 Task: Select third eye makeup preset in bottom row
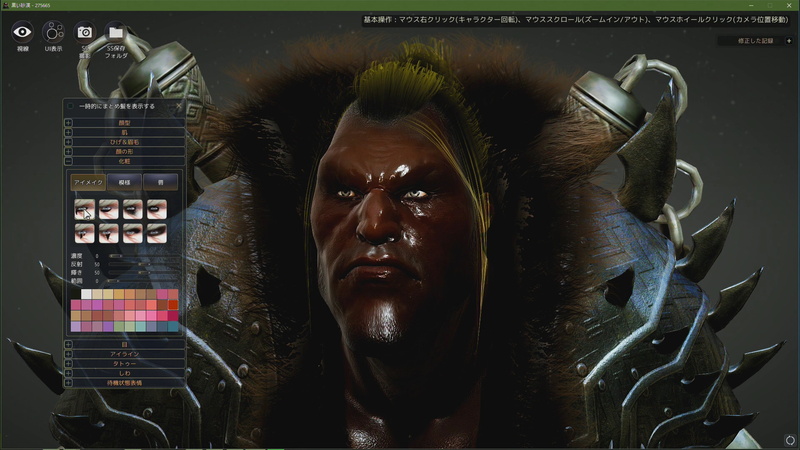(133, 233)
